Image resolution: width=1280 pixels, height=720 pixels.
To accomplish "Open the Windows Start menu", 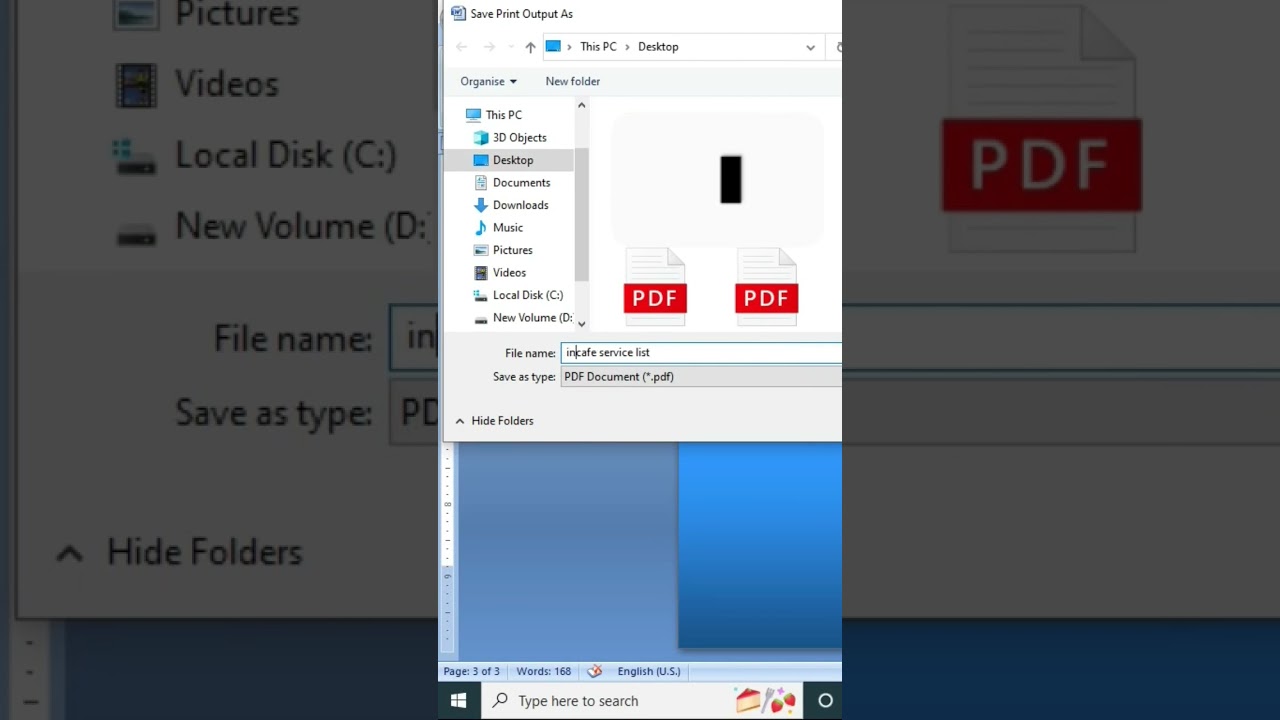I will [x=459, y=701].
